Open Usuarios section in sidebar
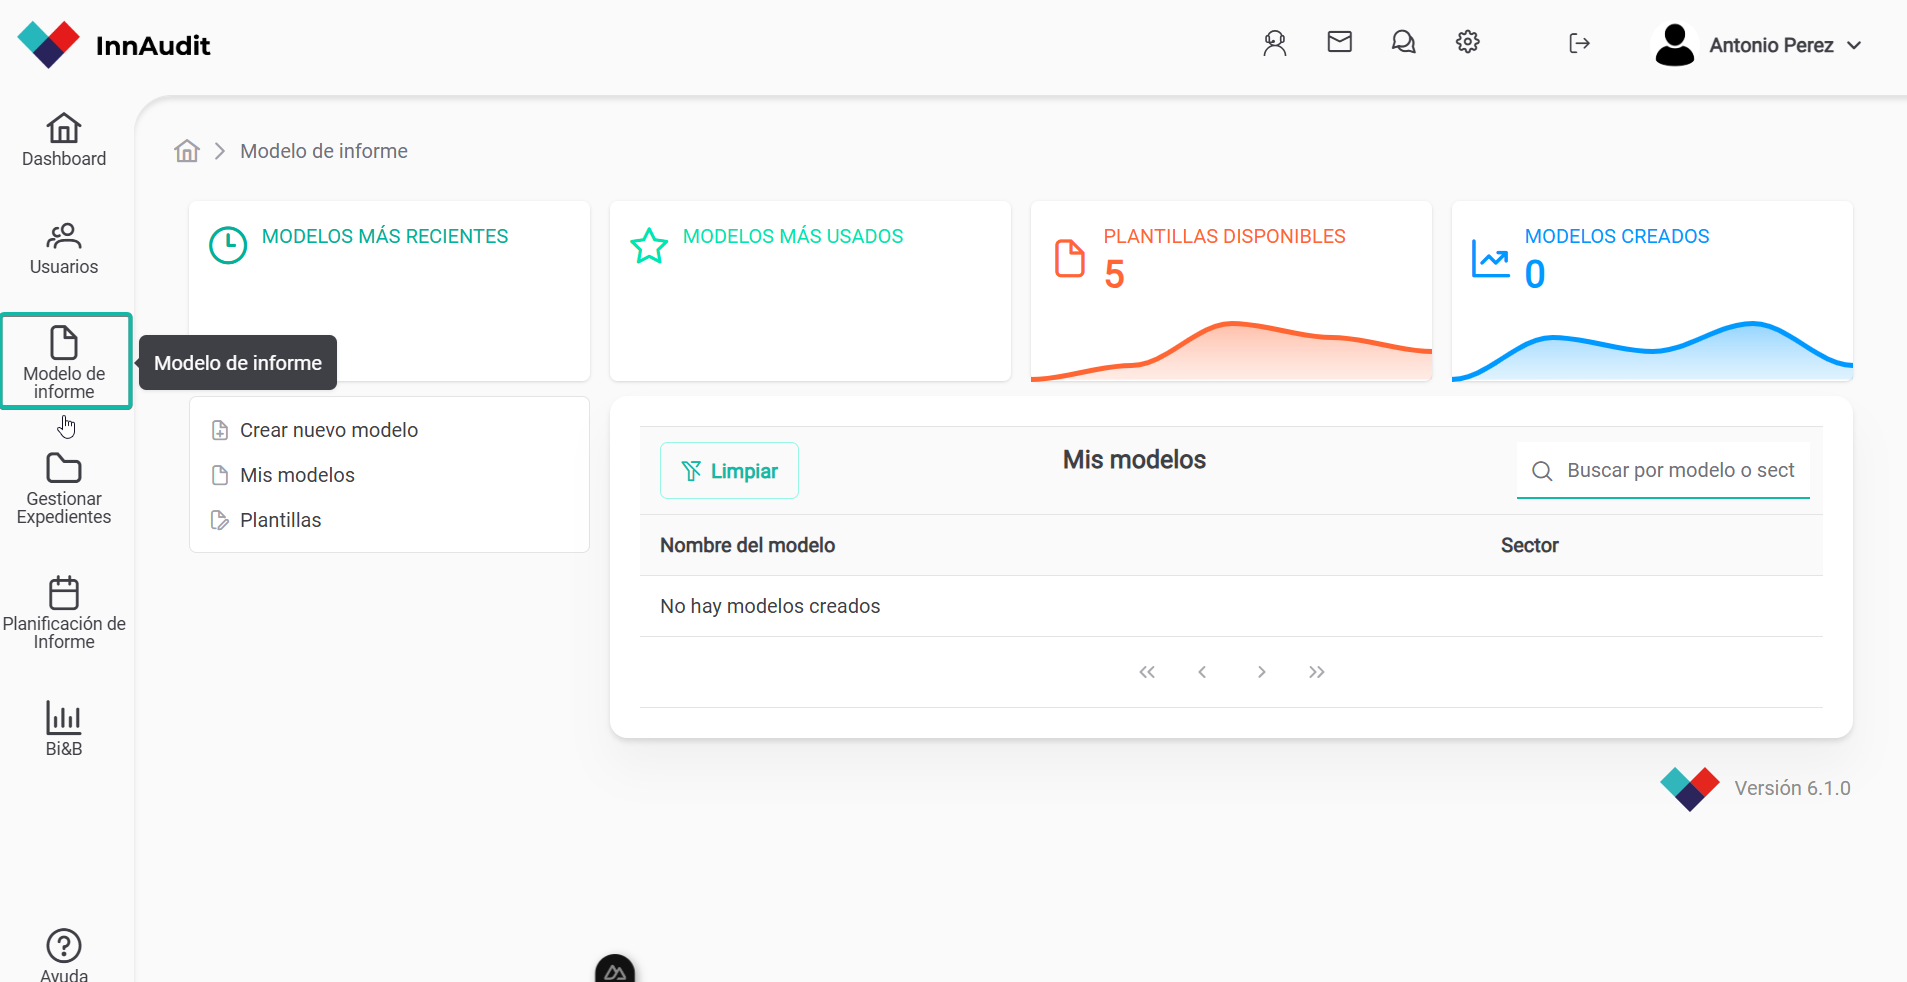Viewport: 1907px width, 982px height. click(64, 249)
